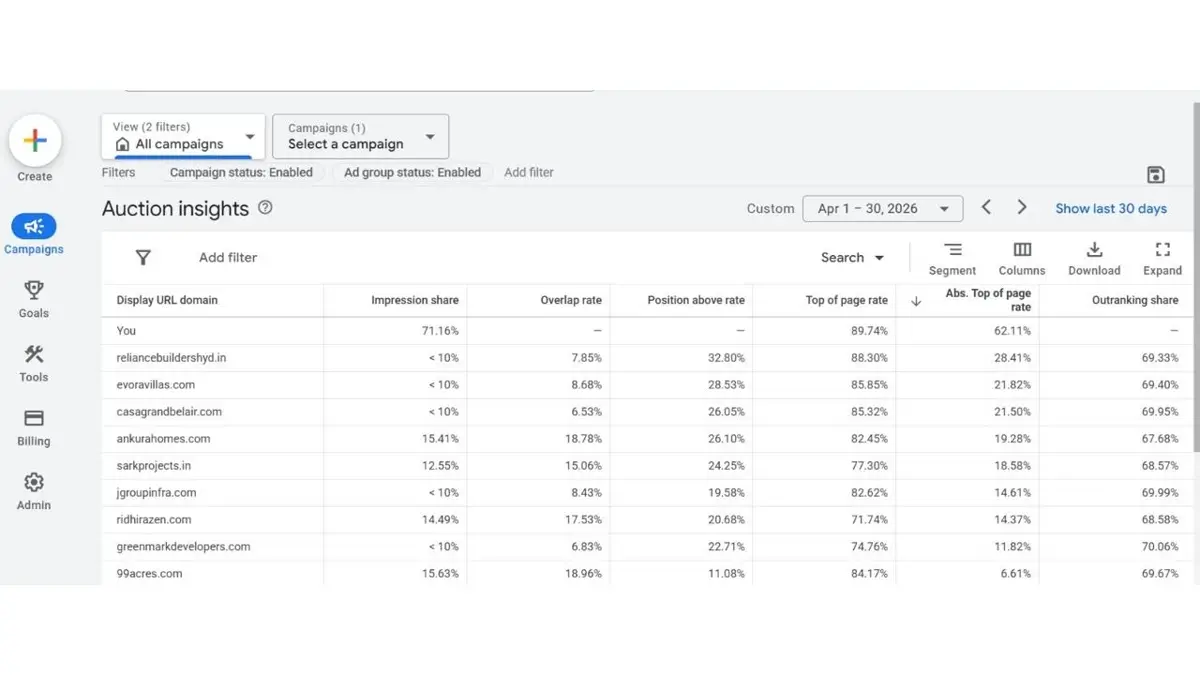This screenshot has width=1200, height=675.
Task: Click Add filter field next to funnel
Action: pos(228,257)
